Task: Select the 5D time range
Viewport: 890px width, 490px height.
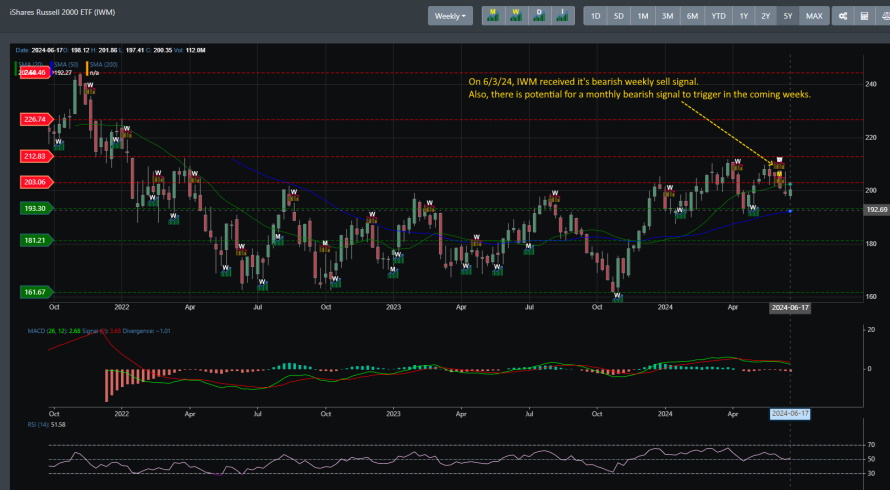Action: [x=619, y=16]
